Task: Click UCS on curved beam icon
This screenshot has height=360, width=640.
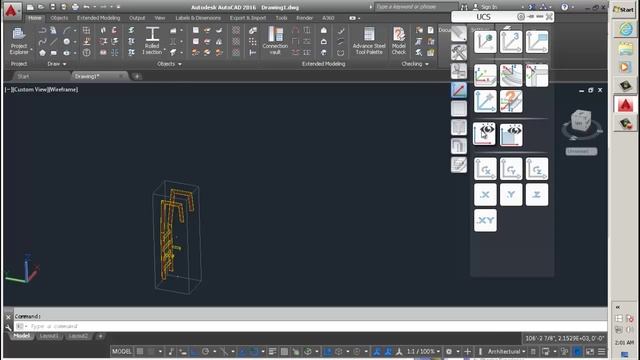Action: [x=511, y=76]
